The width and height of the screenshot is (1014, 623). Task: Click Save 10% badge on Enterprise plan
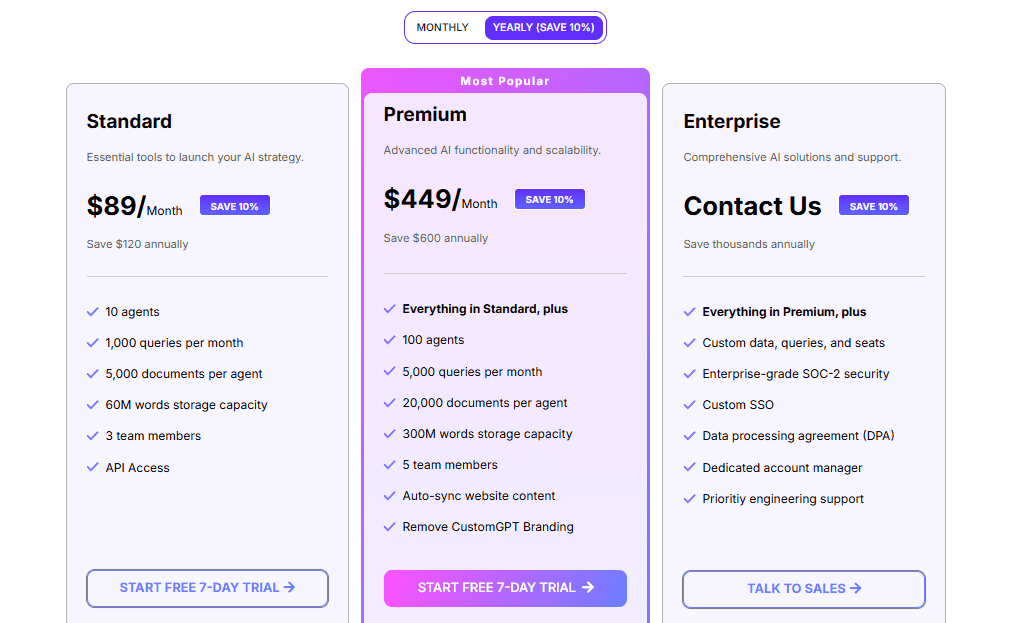tap(873, 206)
